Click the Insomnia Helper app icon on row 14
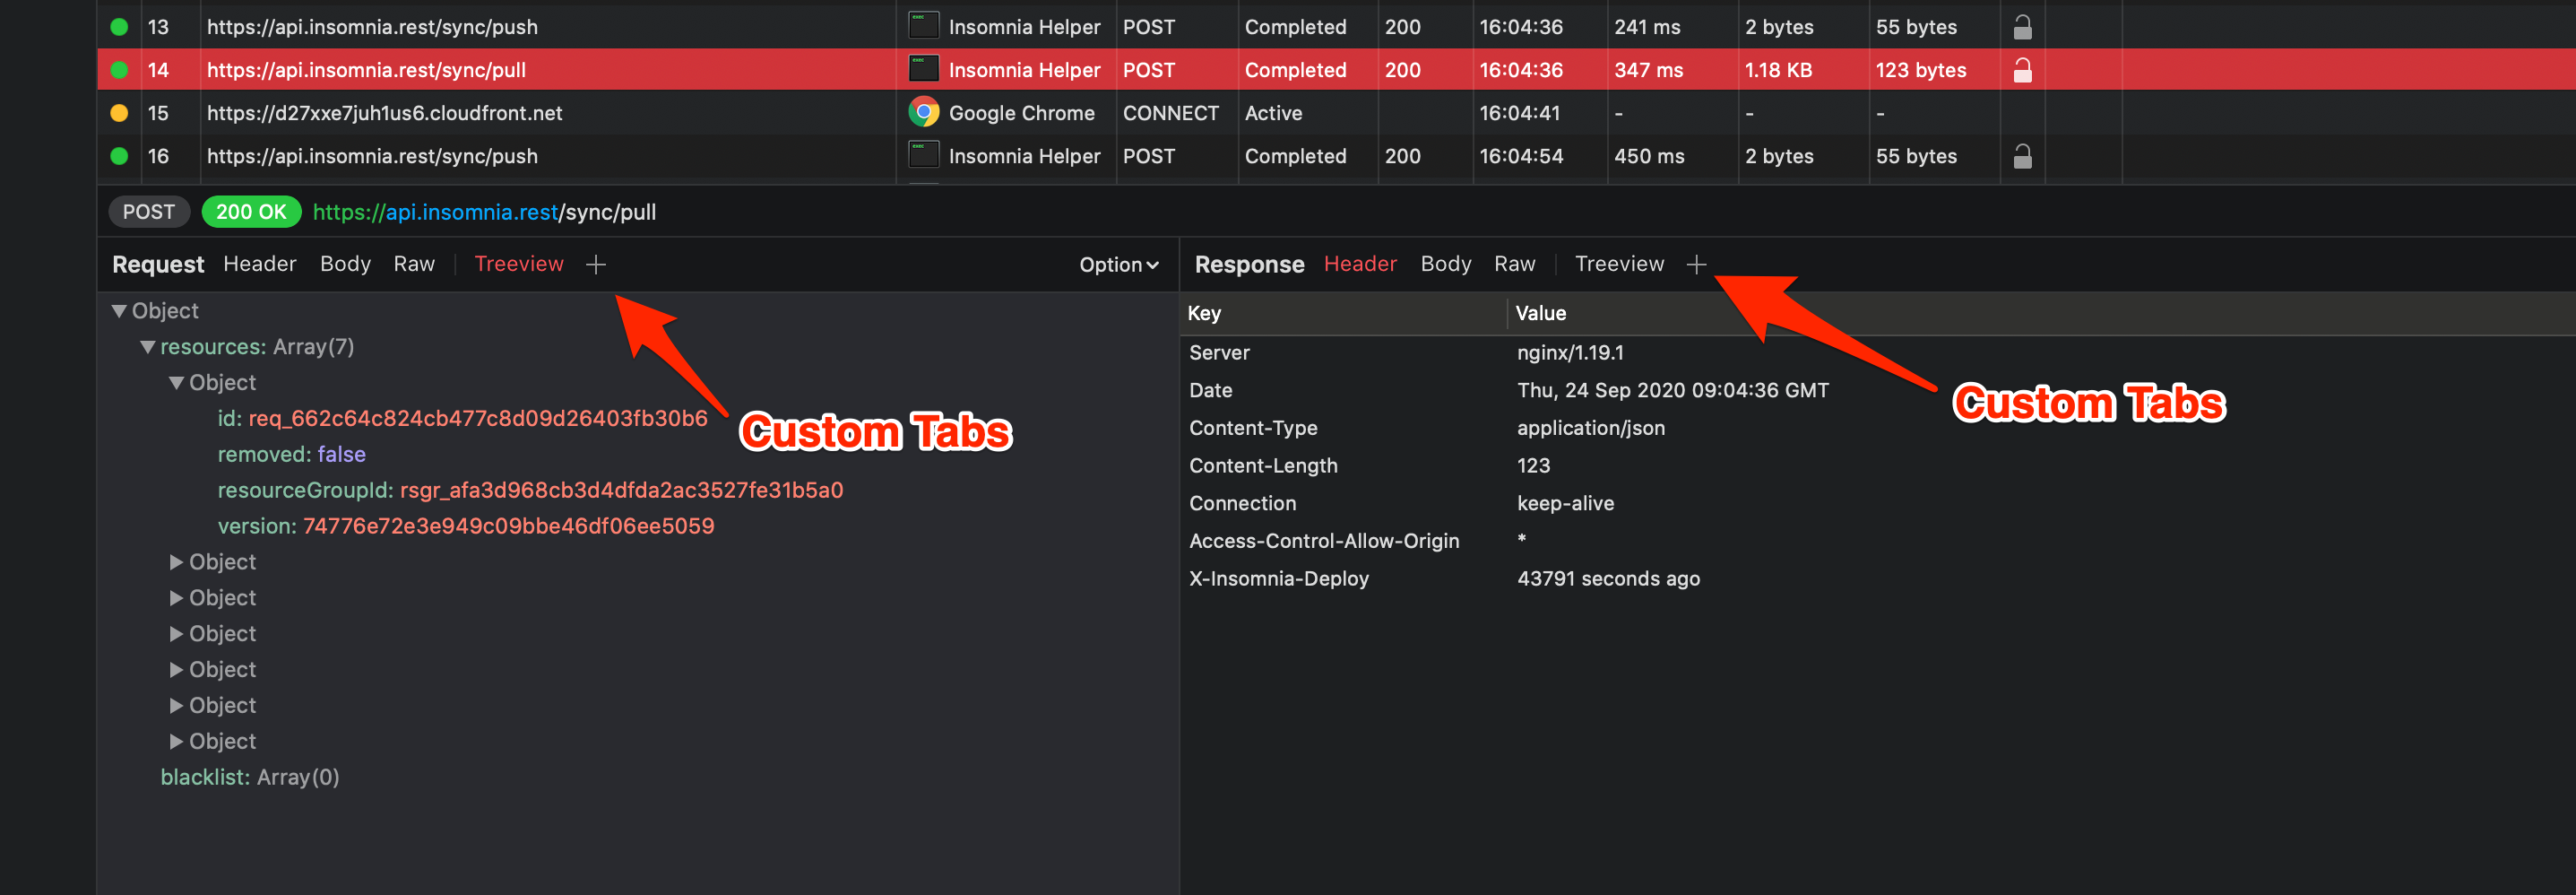Viewport: 2576px width, 895px height. 922,70
